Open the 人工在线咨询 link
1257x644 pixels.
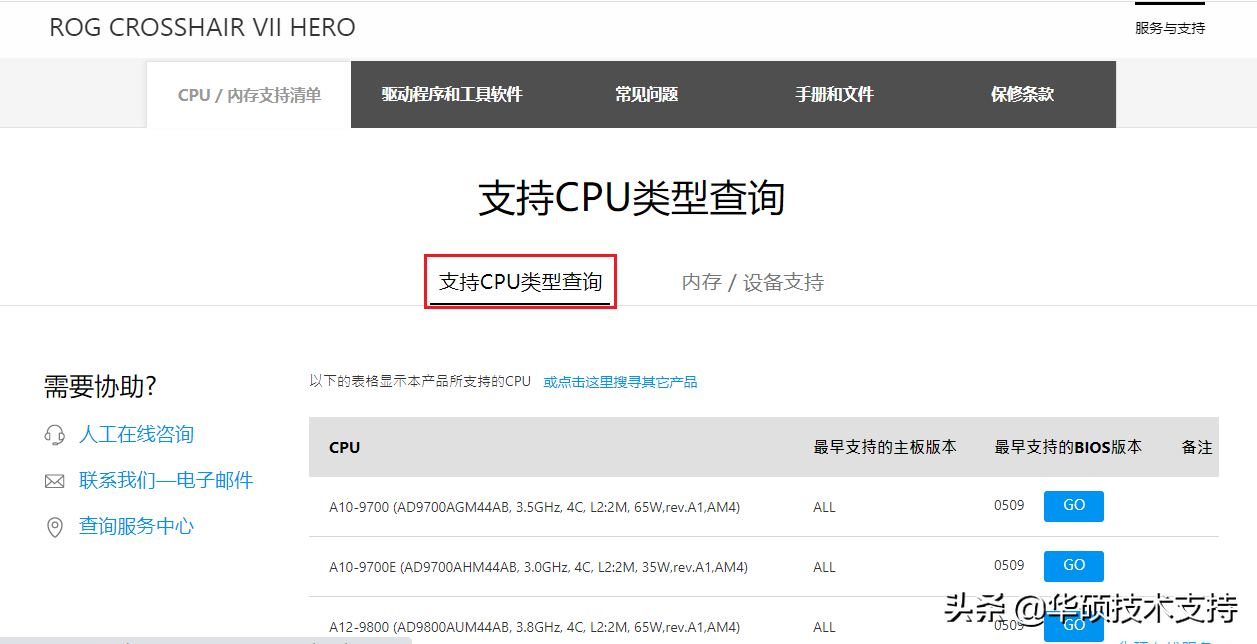[136, 435]
